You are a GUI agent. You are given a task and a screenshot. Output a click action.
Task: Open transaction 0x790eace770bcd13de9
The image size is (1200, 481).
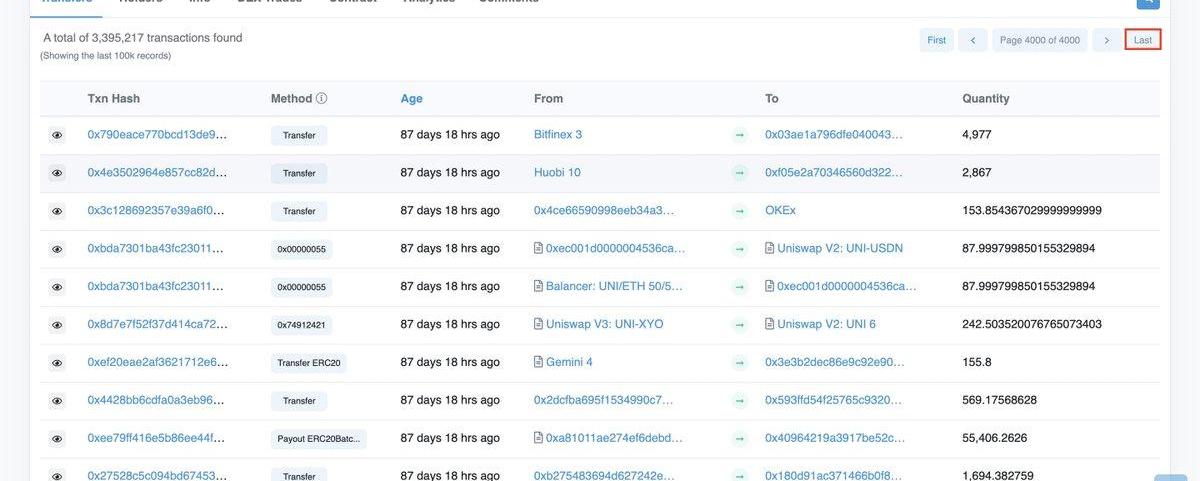pos(158,134)
